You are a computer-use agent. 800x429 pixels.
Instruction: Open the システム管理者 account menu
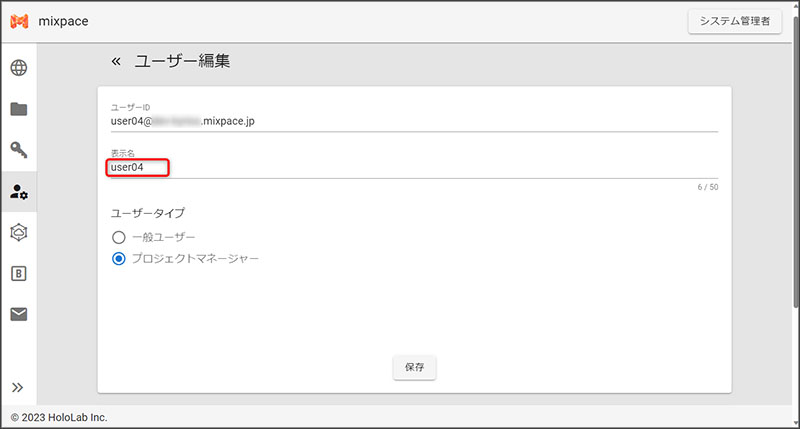[x=734, y=21]
